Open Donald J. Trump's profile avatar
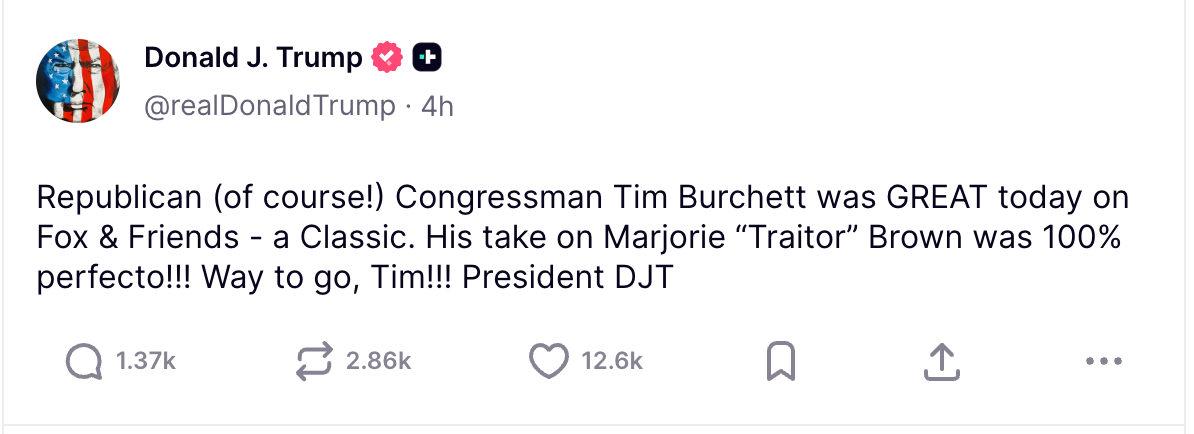This screenshot has width=1194, height=434. tap(79, 81)
